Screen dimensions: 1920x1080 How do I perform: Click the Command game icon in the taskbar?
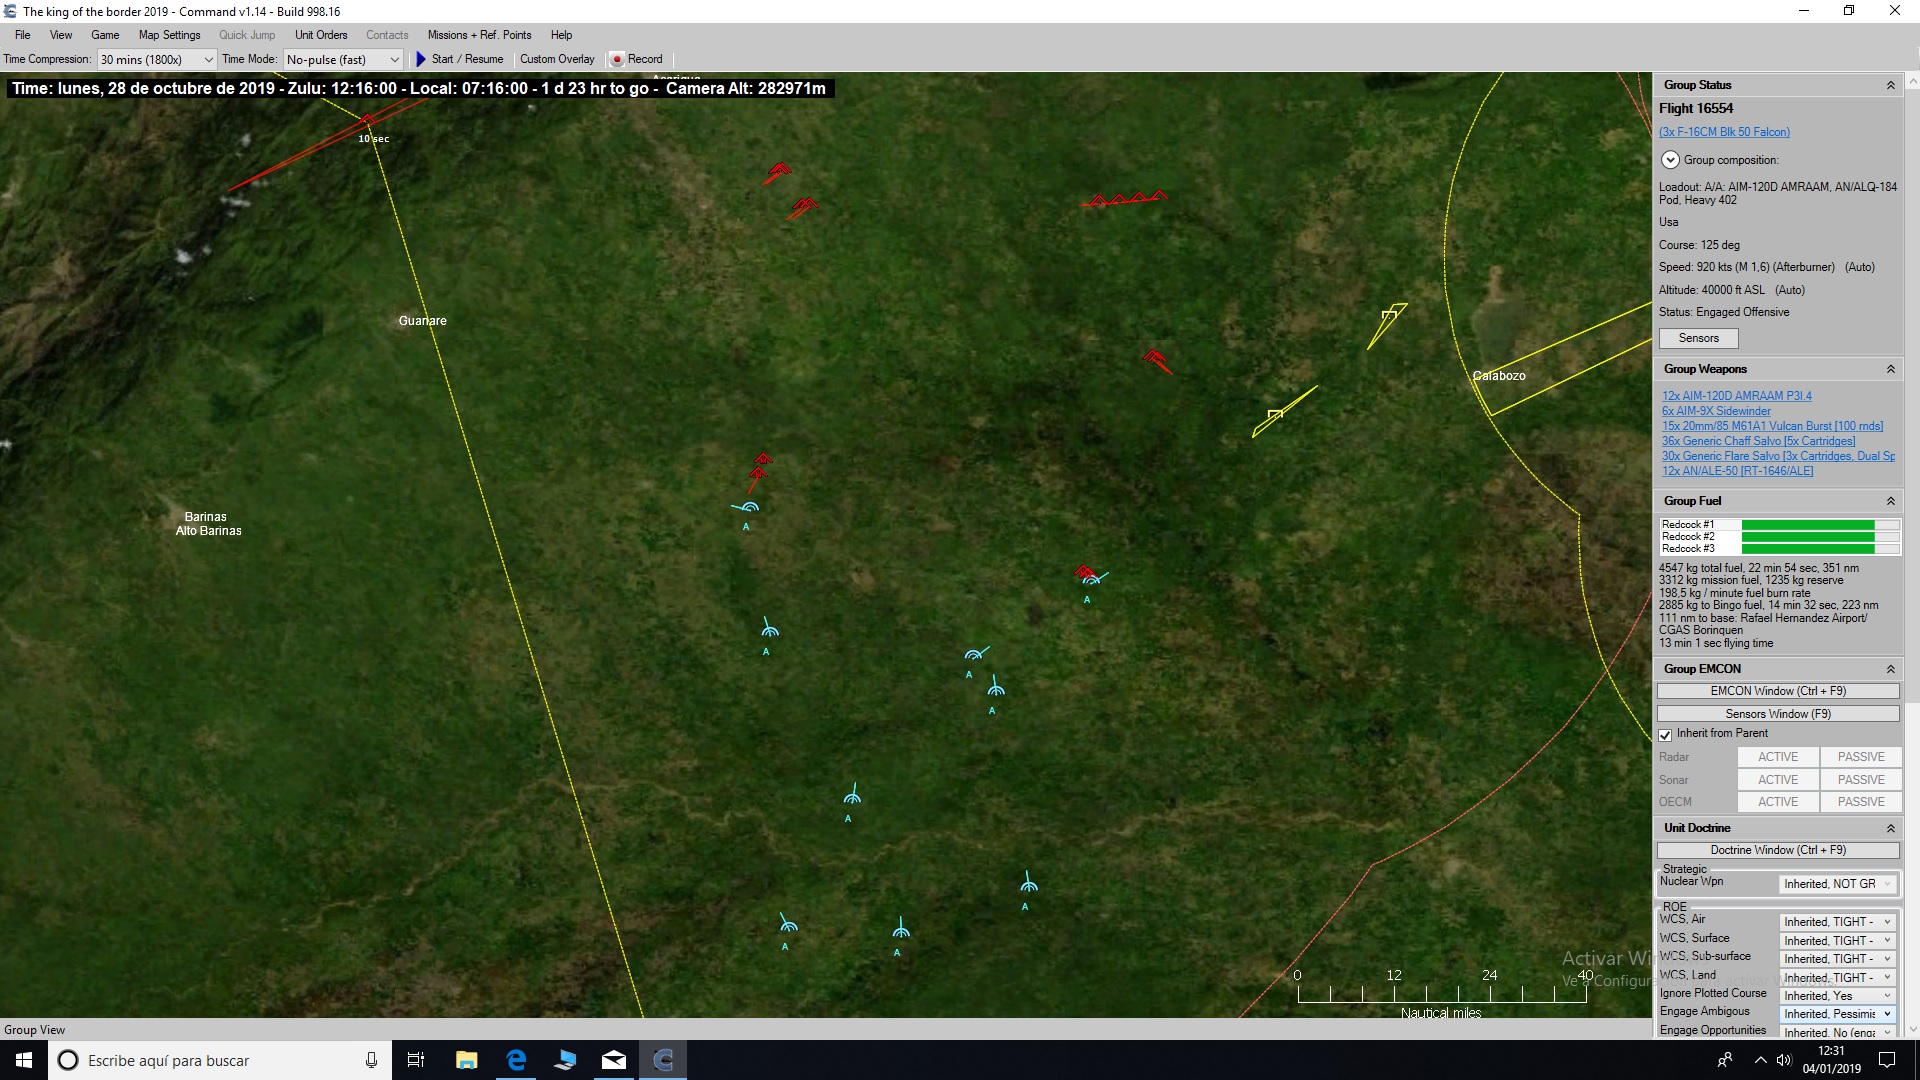click(x=663, y=1060)
